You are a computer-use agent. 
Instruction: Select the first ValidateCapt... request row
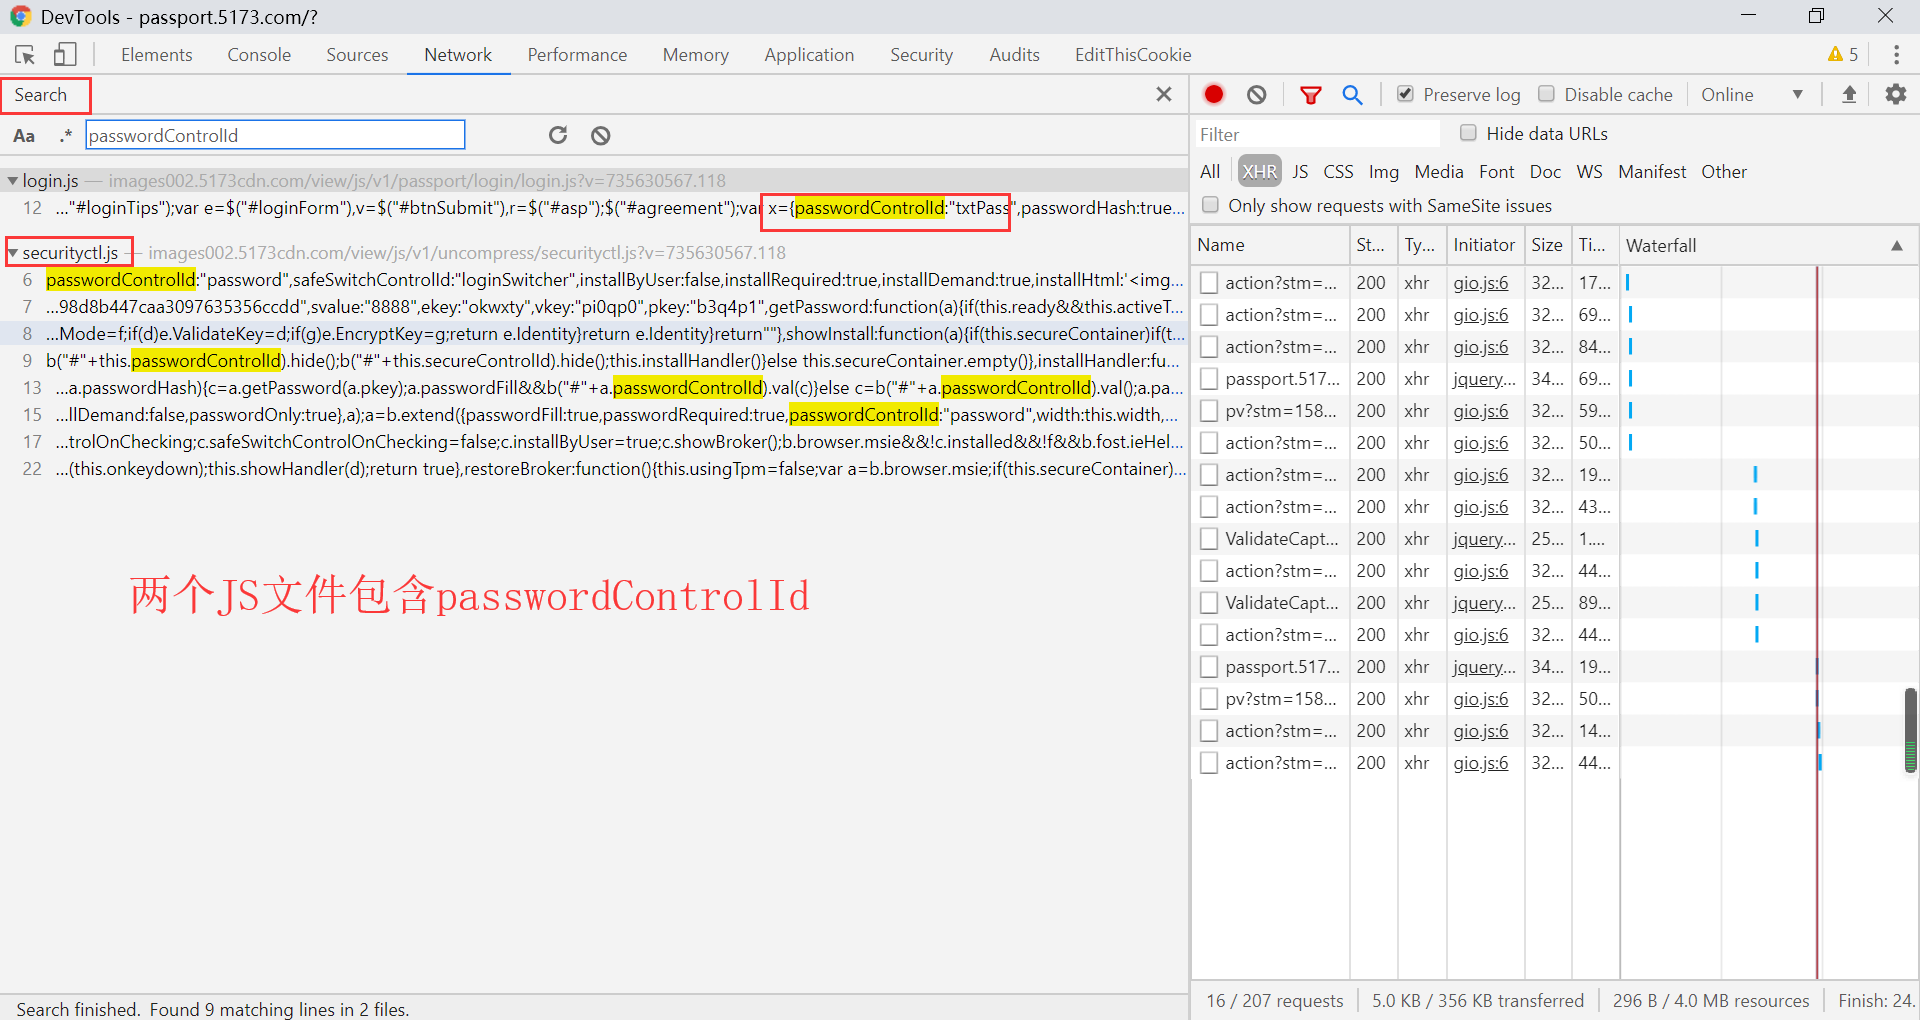(1555, 539)
